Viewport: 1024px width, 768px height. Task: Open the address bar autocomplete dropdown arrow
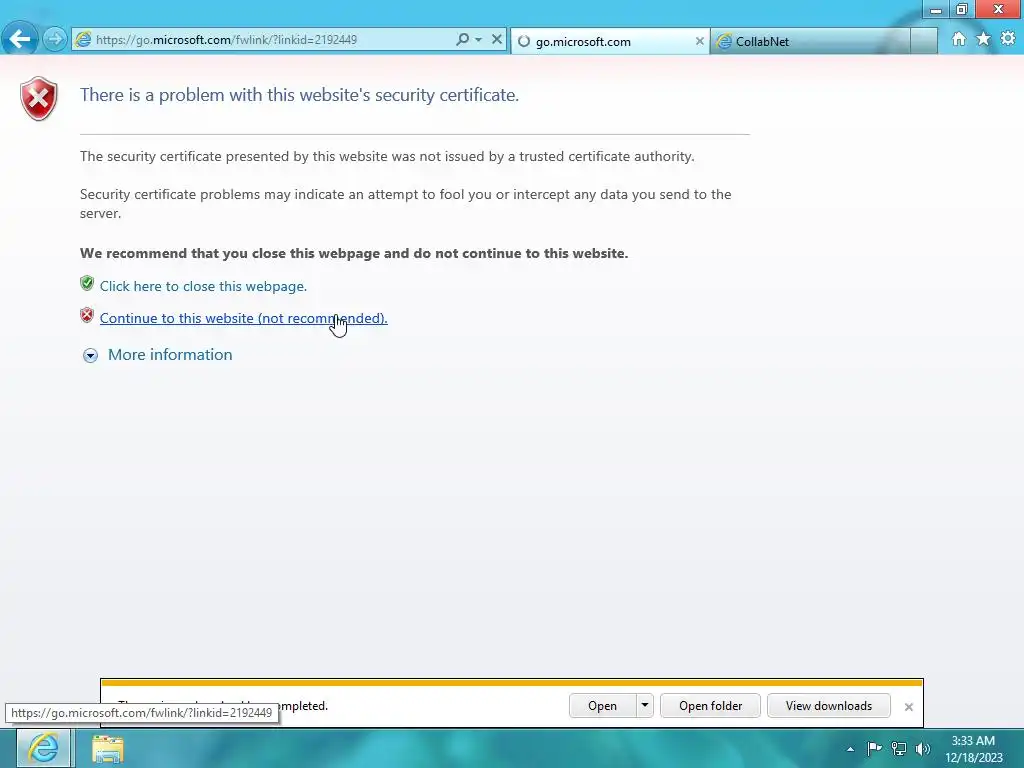(479, 40)
